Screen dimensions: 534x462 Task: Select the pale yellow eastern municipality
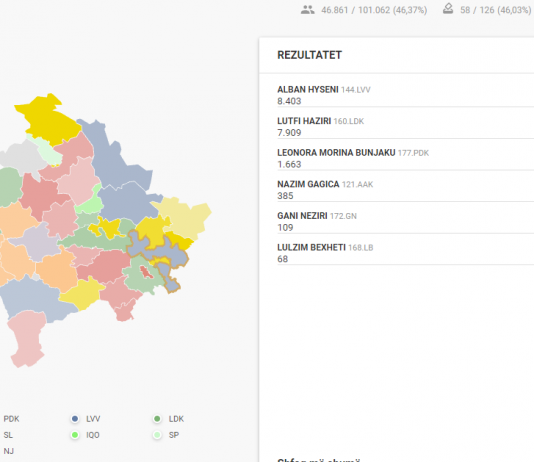click(x=186, y=216)
